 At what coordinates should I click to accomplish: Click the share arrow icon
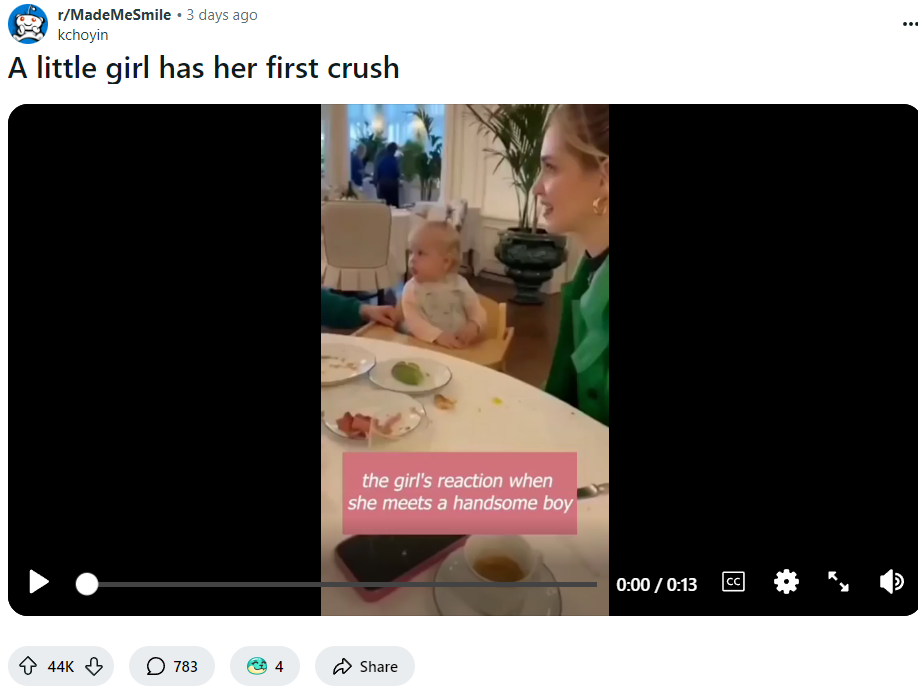[x=342, y=666]
